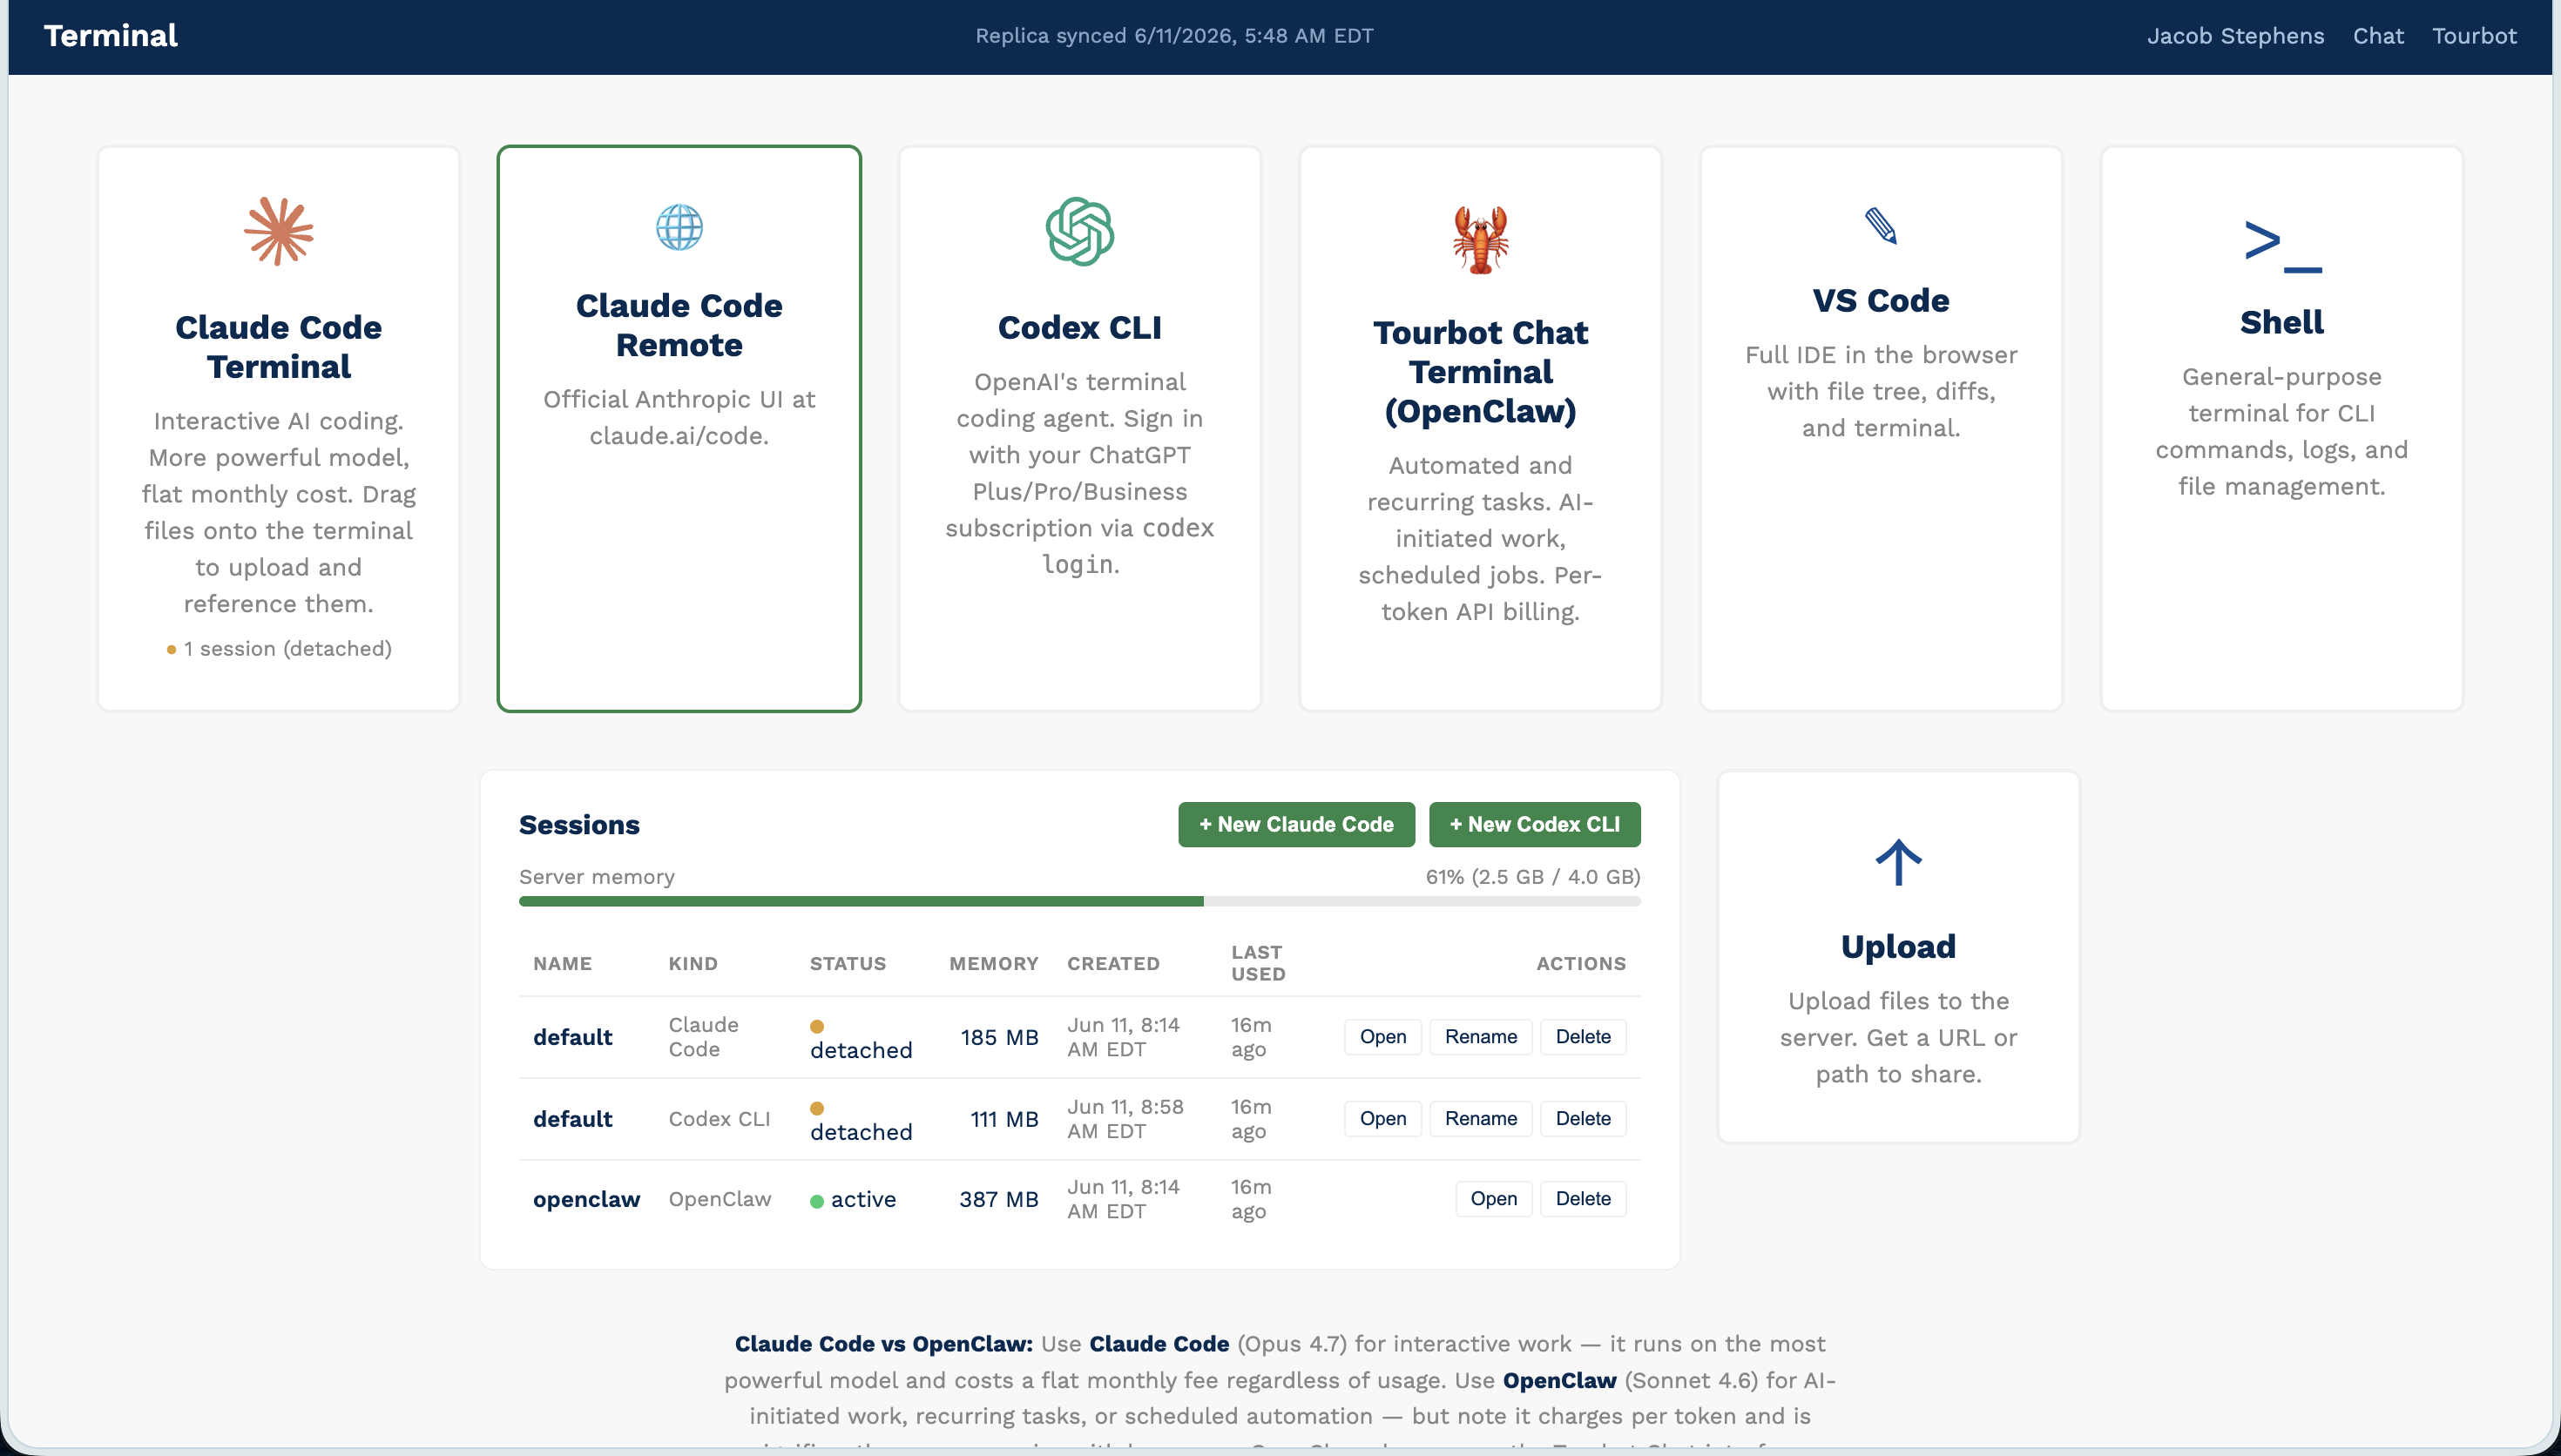Click the 'Claude Code vs OpenClaw:' heading text
The height and width of the screenshot is (1456, 2561).
[x=883, y=1344]
